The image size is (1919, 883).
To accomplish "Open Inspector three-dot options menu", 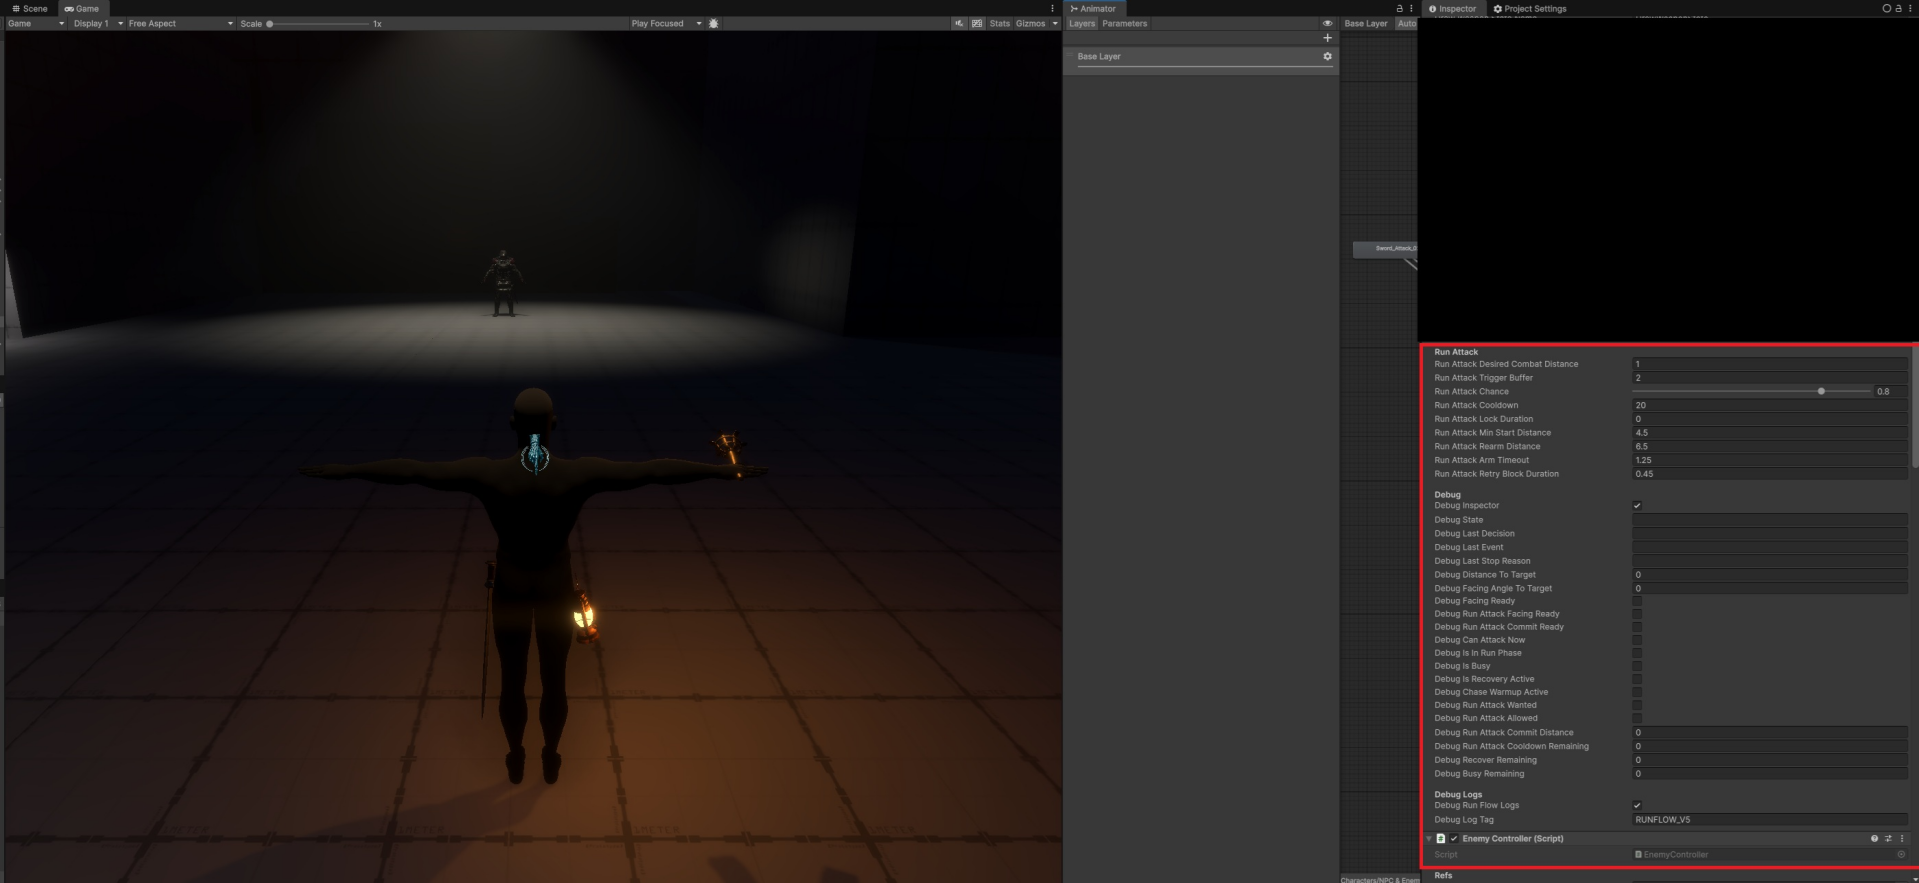I will pyautogui.click(x=1910, y=8).
